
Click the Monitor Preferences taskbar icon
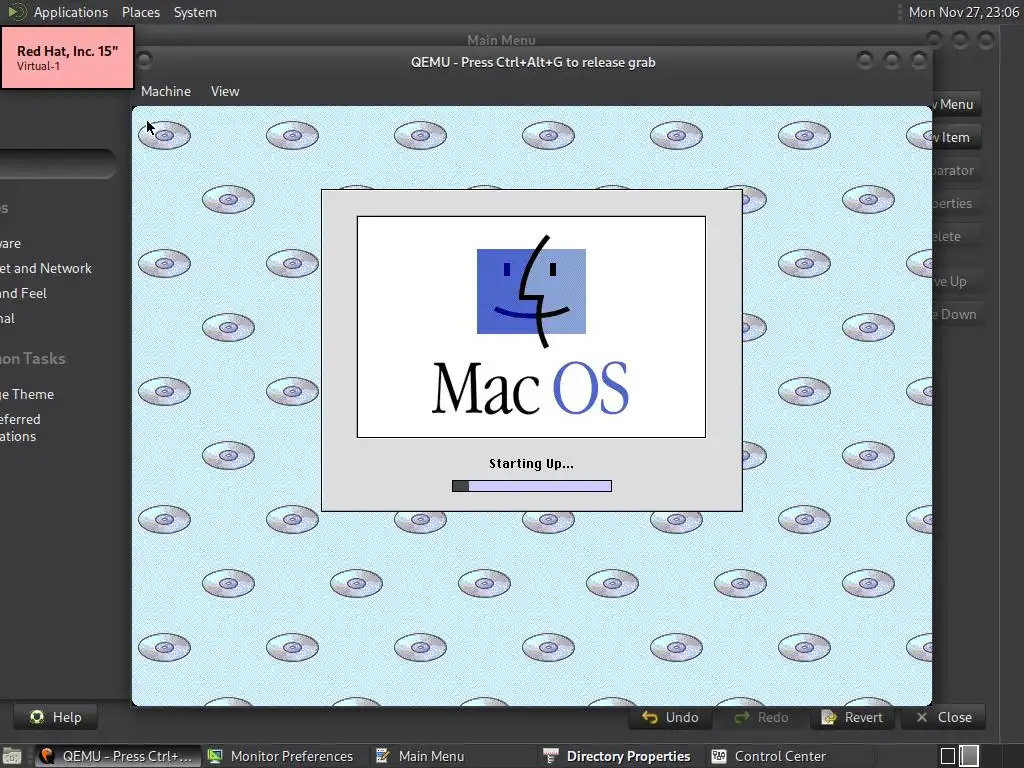215,756
